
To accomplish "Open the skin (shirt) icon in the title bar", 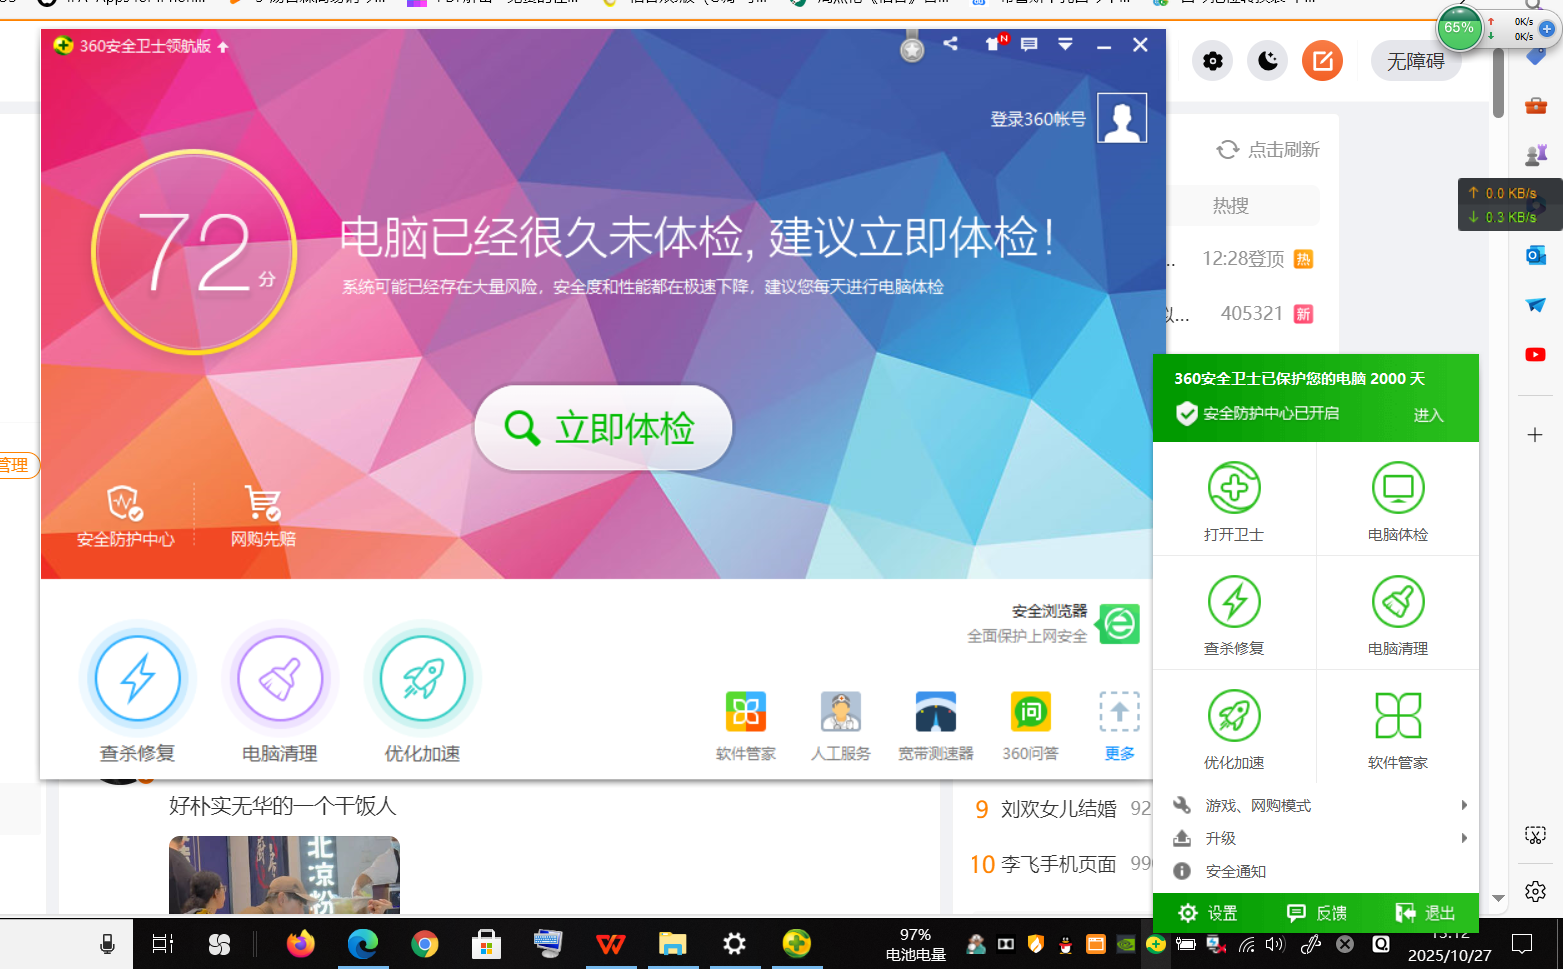I will pyautogui.click(x=993, y=44).
